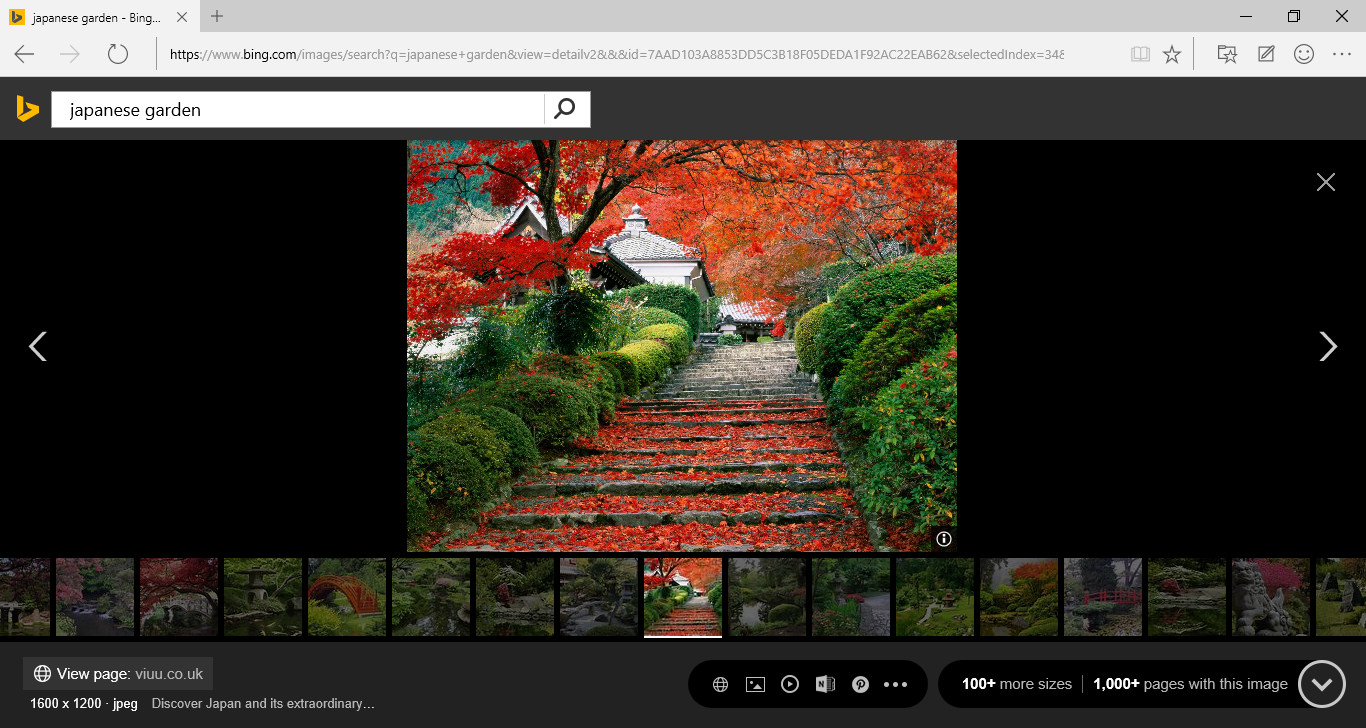Click the japanese garden search field
The height and width of the screenshot is (728, 1366).
pyautogui.click(x=300, y=110)
